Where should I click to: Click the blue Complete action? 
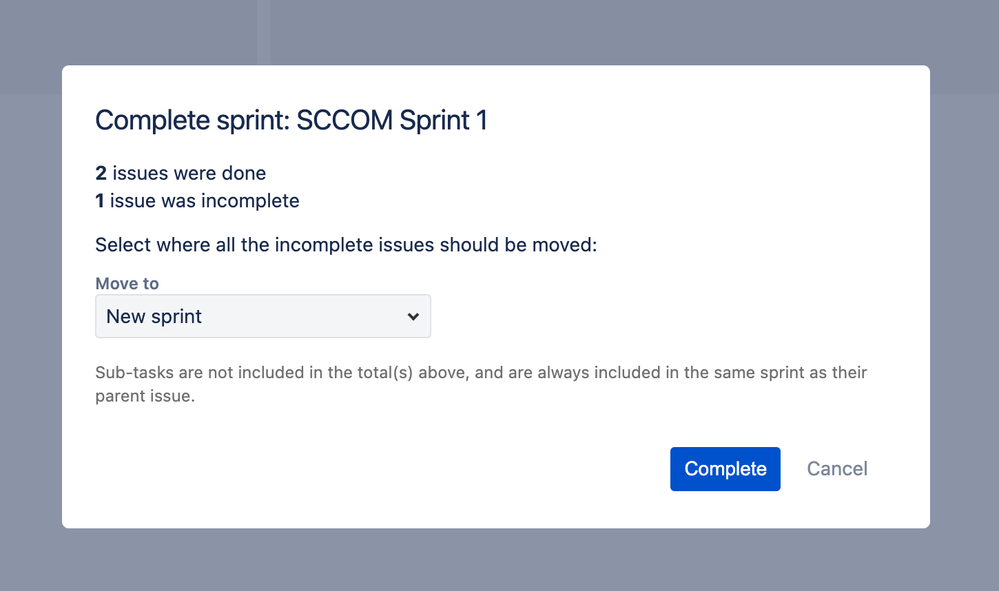725,468
